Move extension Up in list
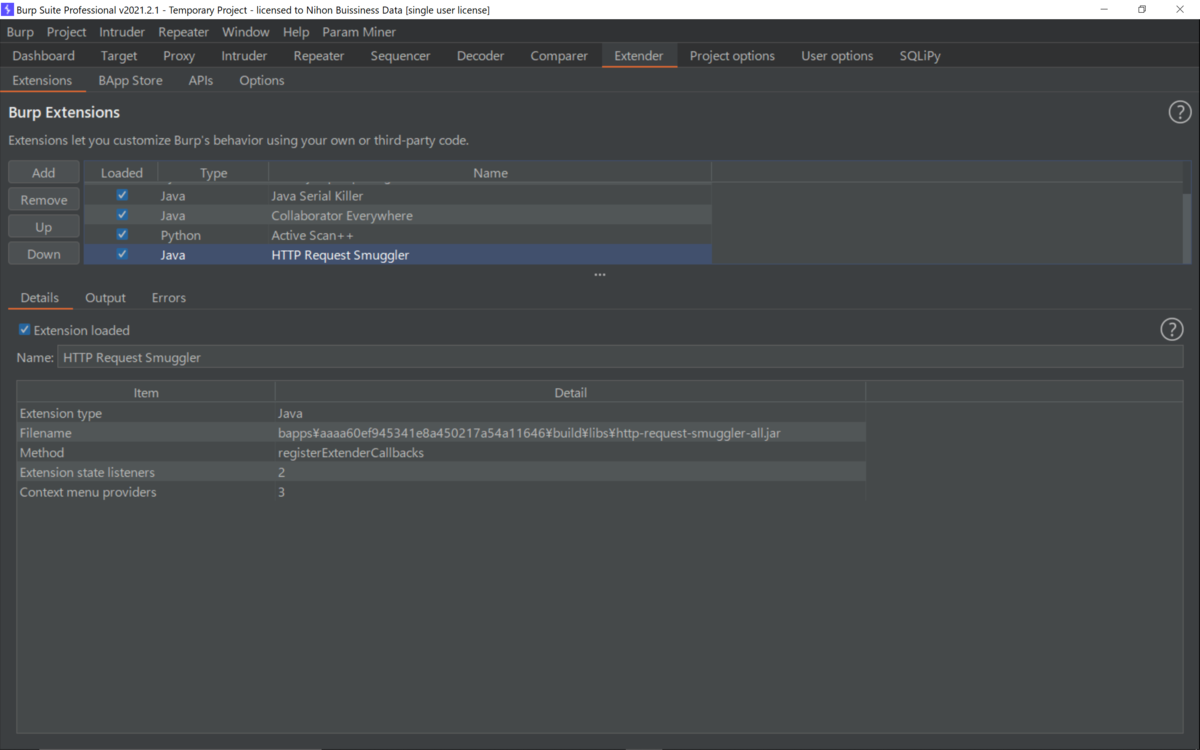Viewport: 1200px width, 750px height. click(x=44, y=227)
